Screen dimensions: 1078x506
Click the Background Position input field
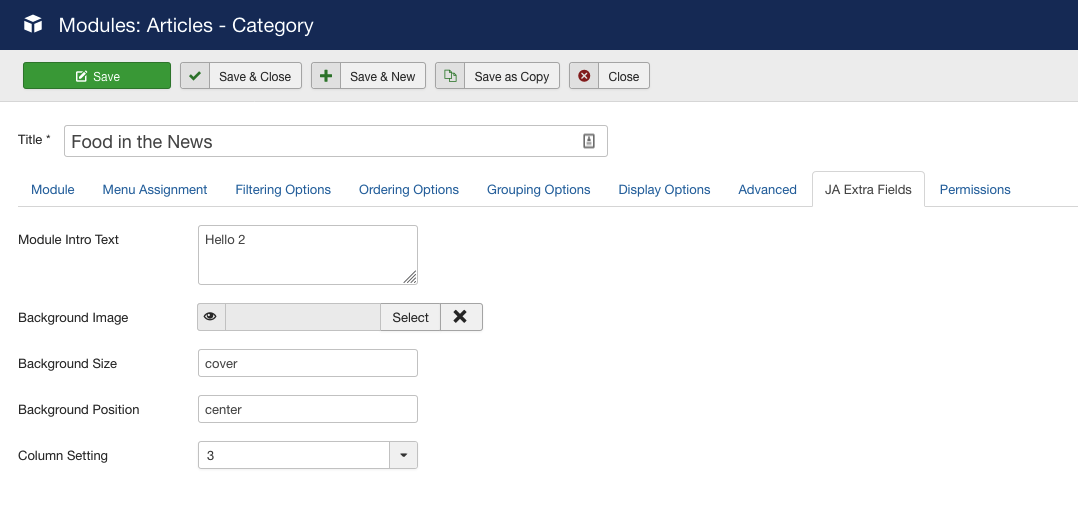307,409
